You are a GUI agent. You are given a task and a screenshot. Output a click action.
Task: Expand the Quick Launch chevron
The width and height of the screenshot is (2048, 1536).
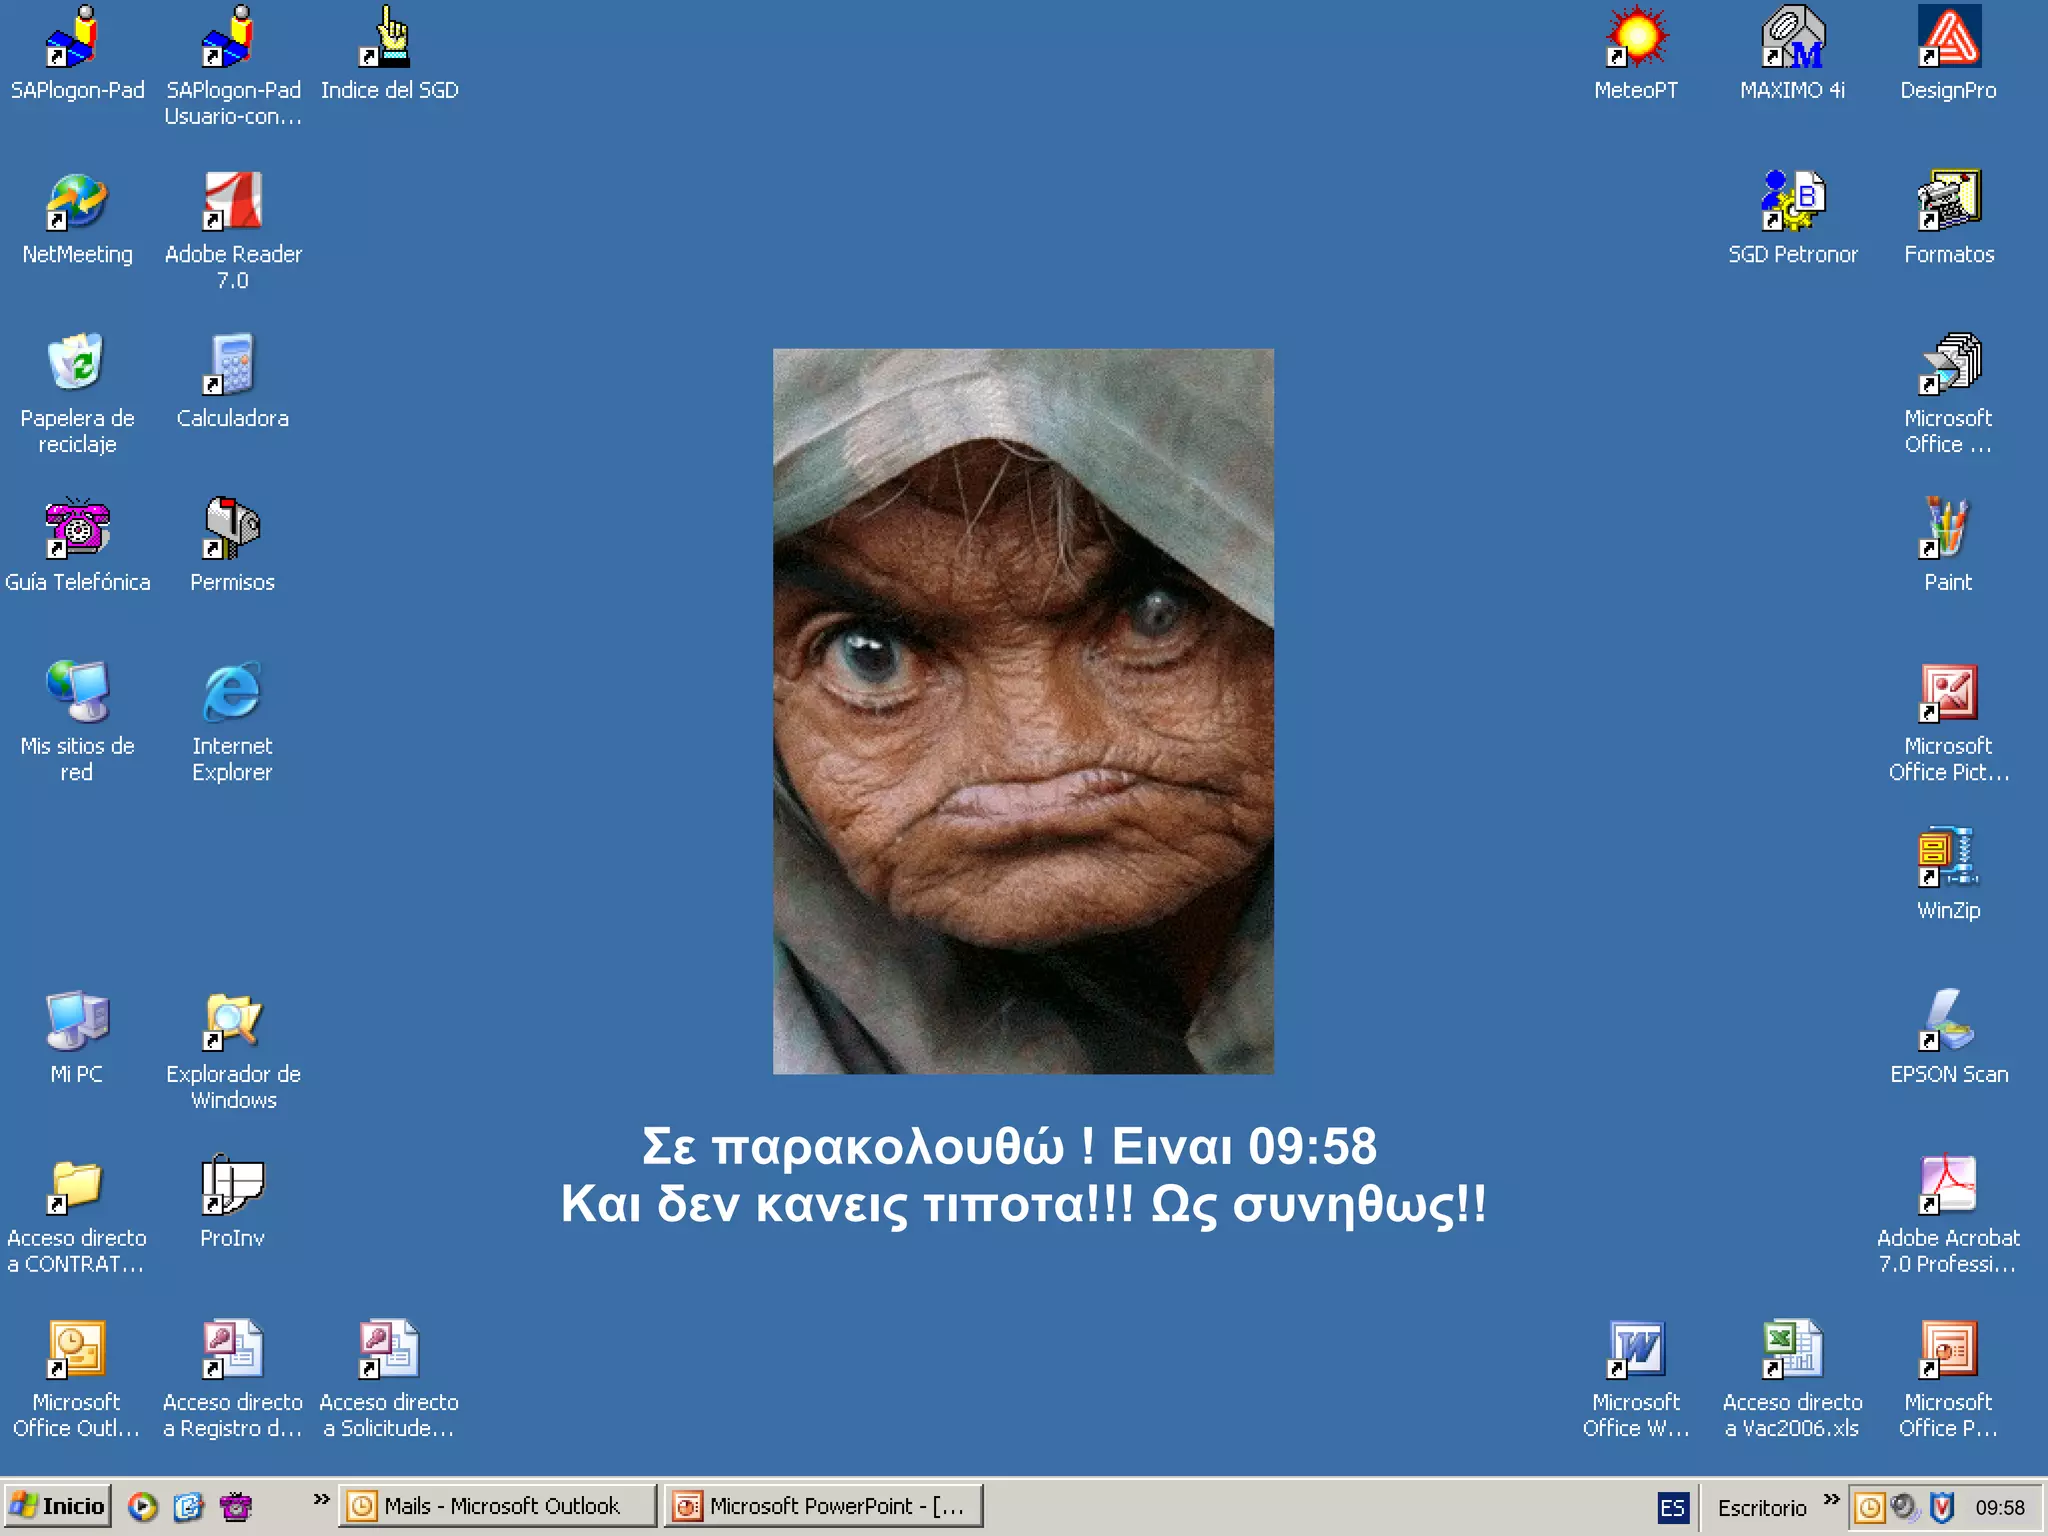pyautogui.click(x=321, y=1499)
